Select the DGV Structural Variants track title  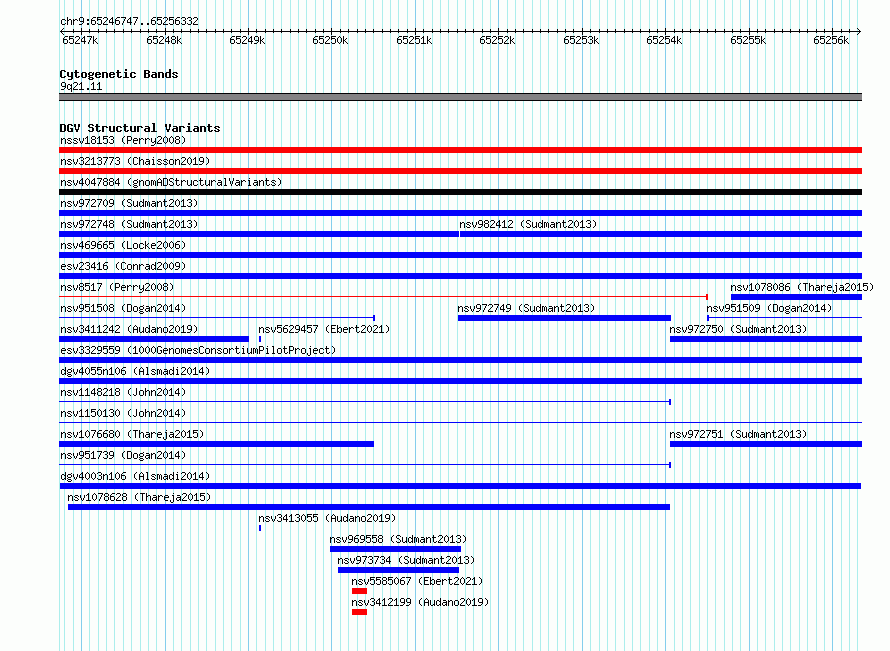(140, 128)
